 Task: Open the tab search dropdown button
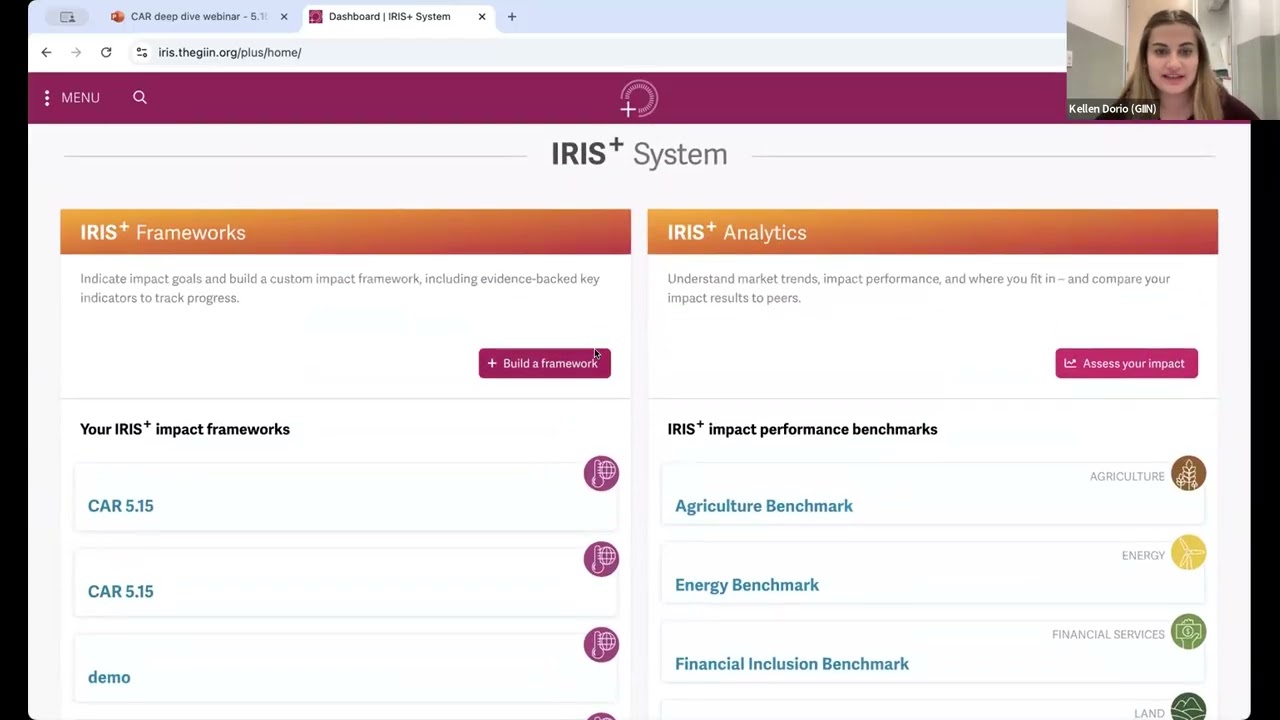coord(67,16)
